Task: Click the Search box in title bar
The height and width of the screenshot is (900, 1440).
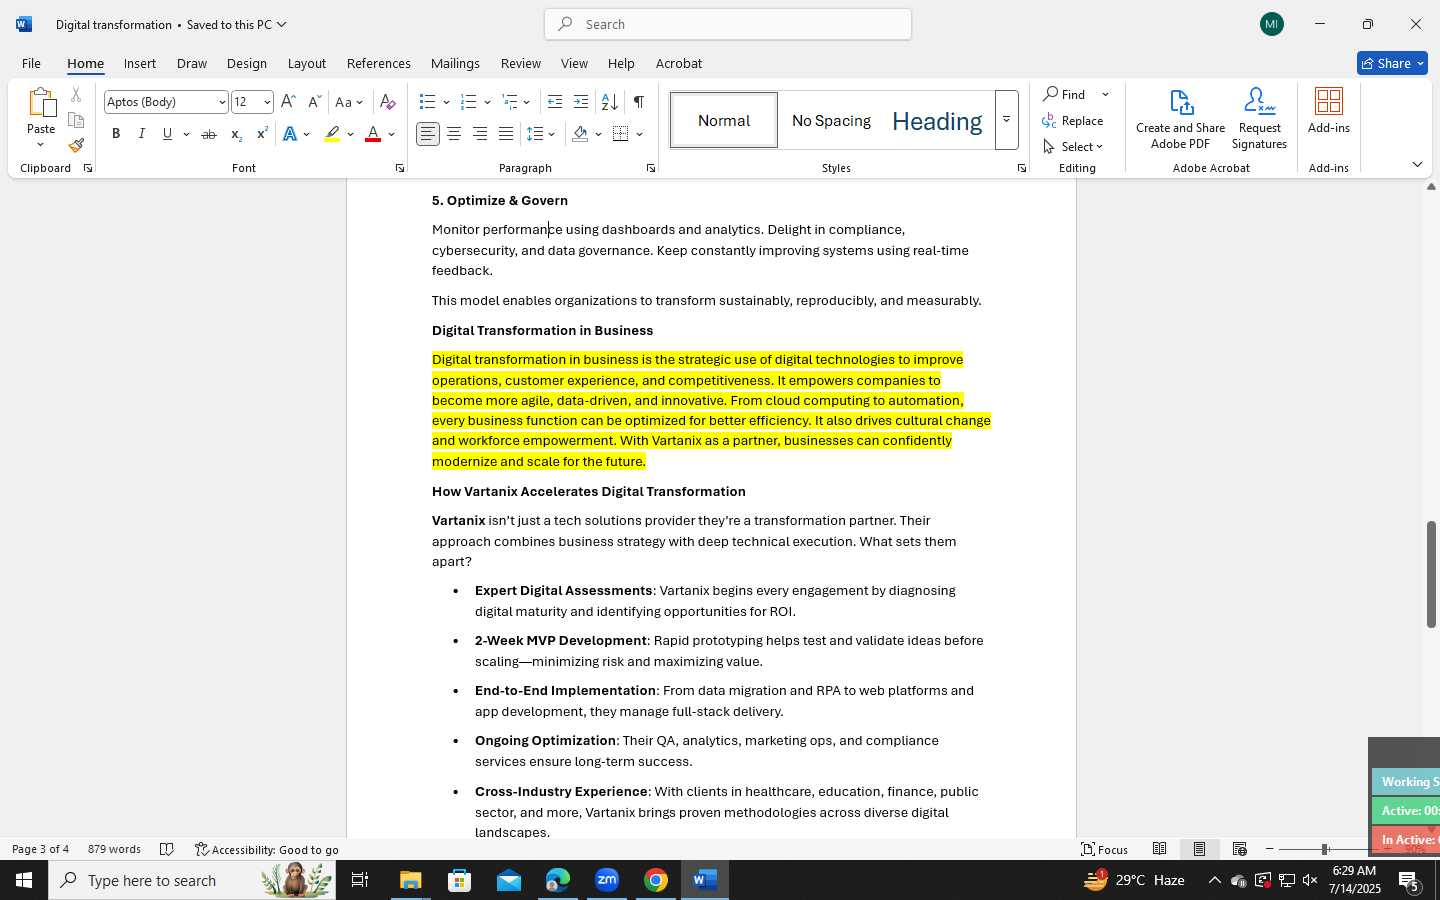Action: tap(728, 24)
